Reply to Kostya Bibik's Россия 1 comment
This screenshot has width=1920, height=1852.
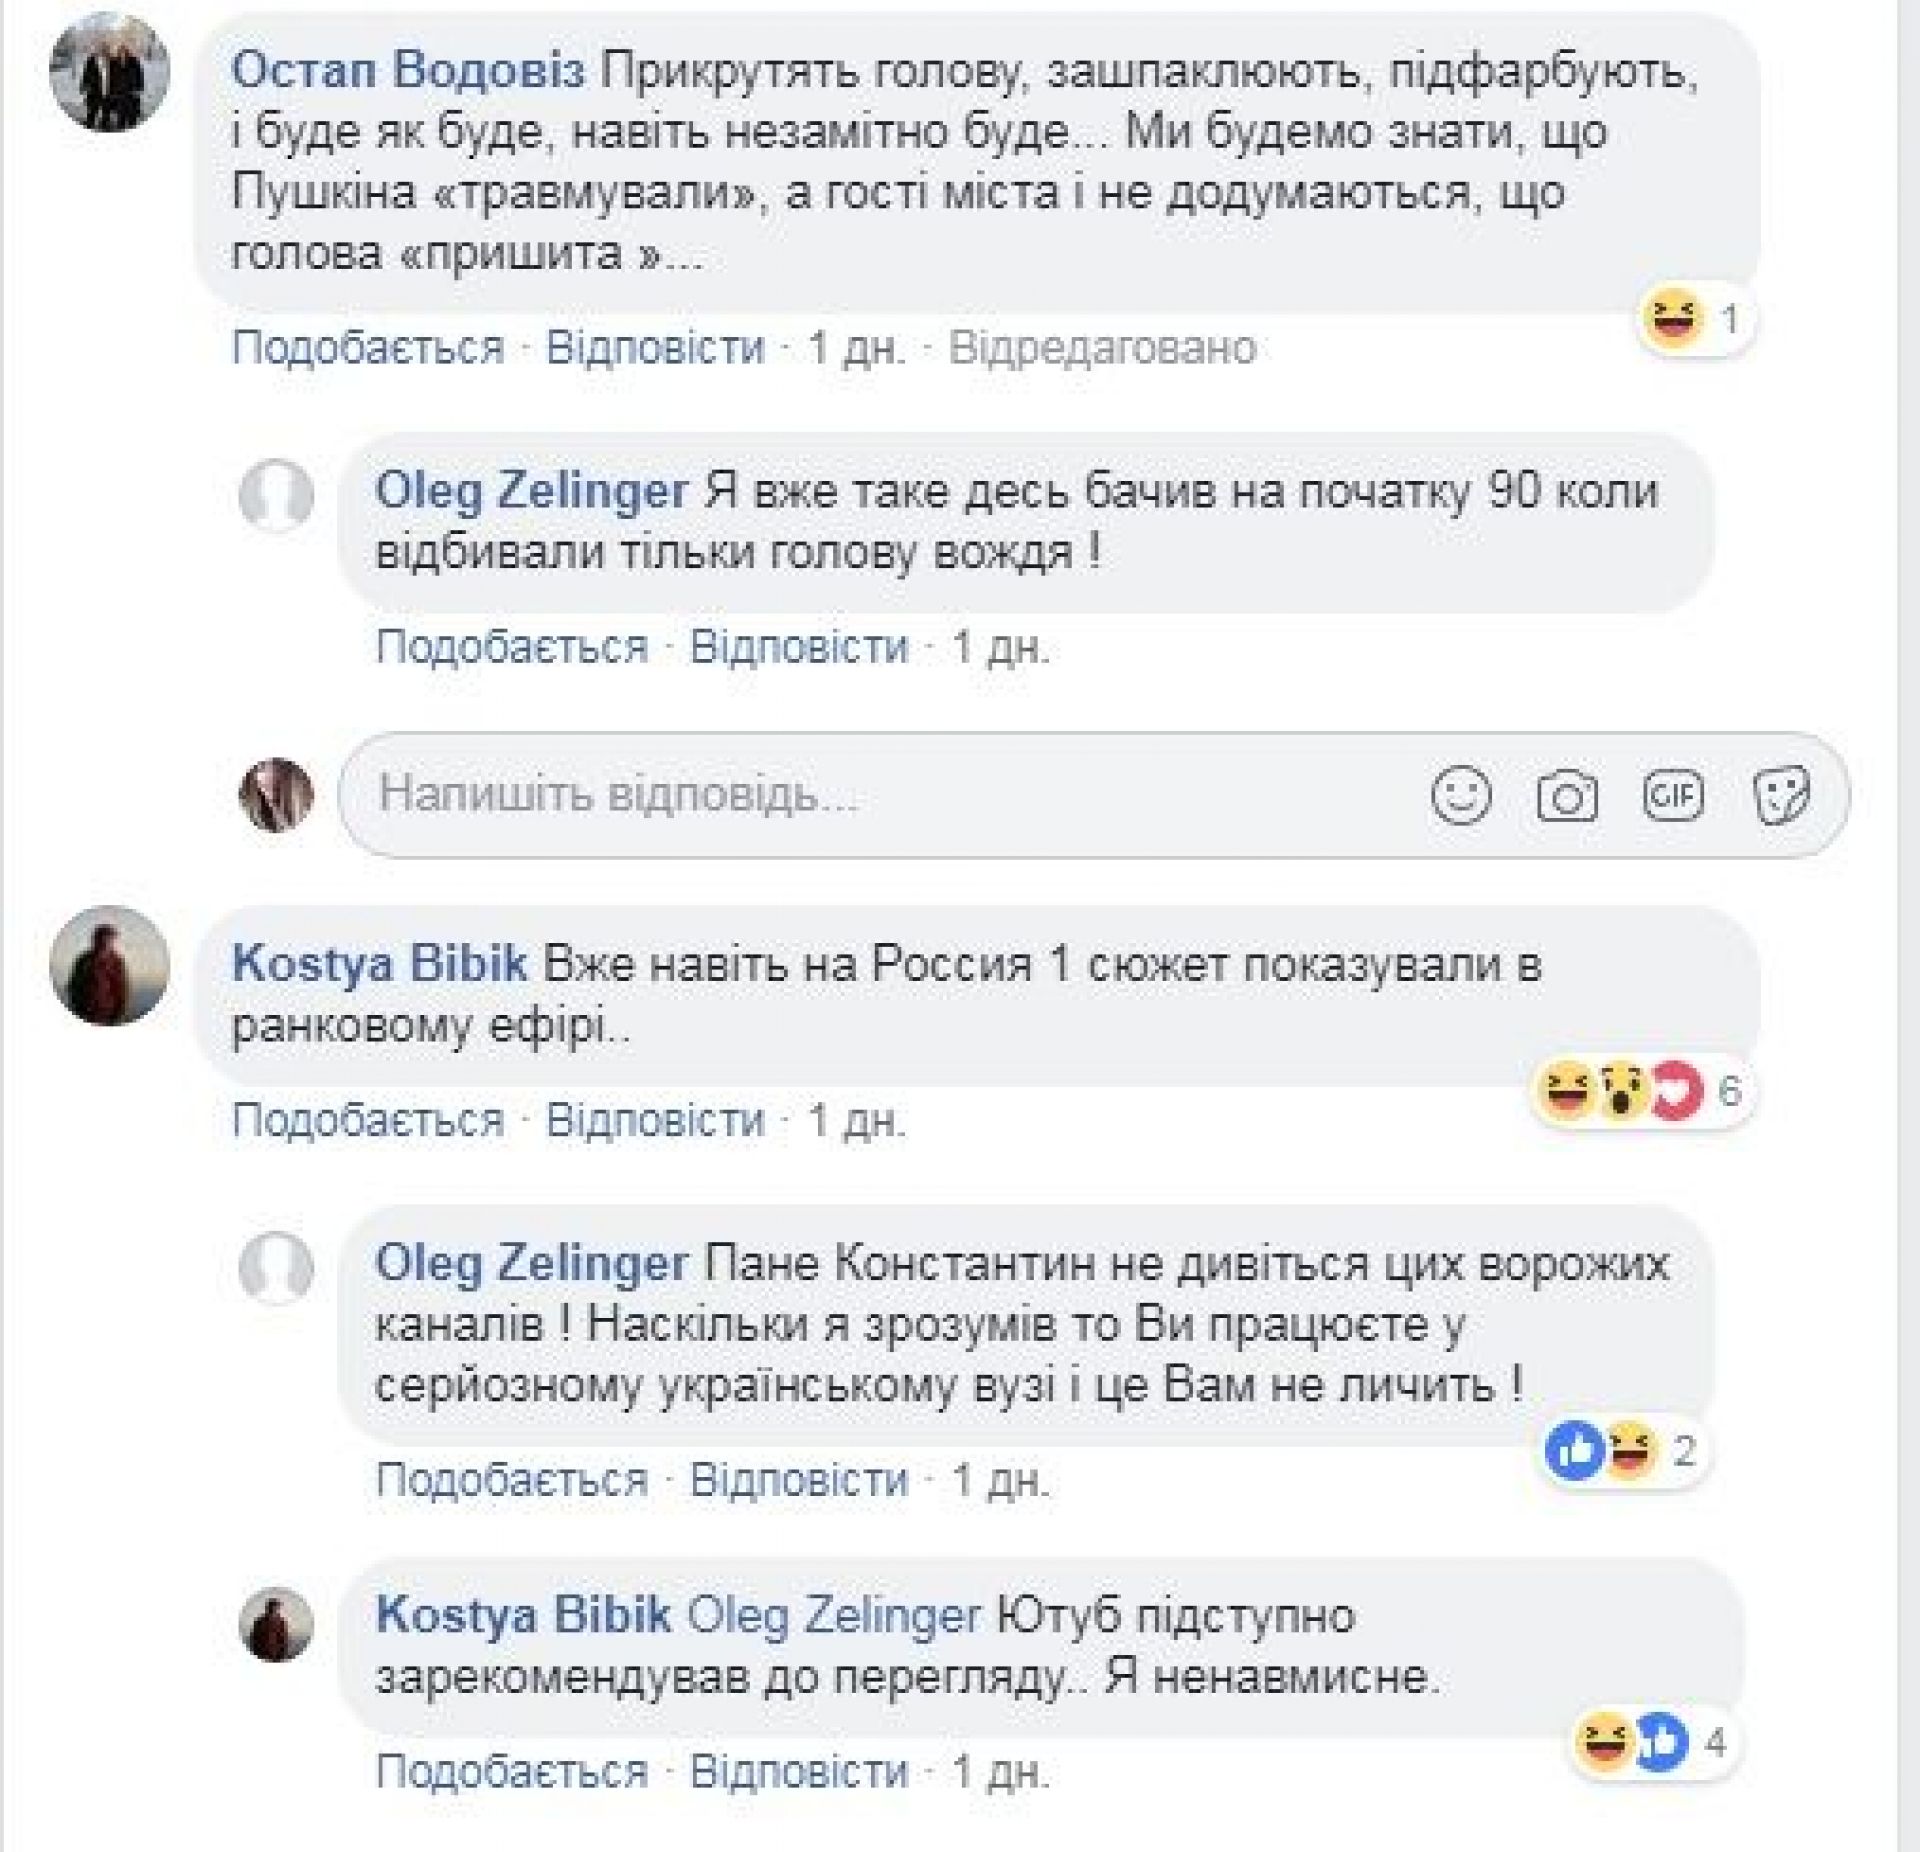(655, 1120)
